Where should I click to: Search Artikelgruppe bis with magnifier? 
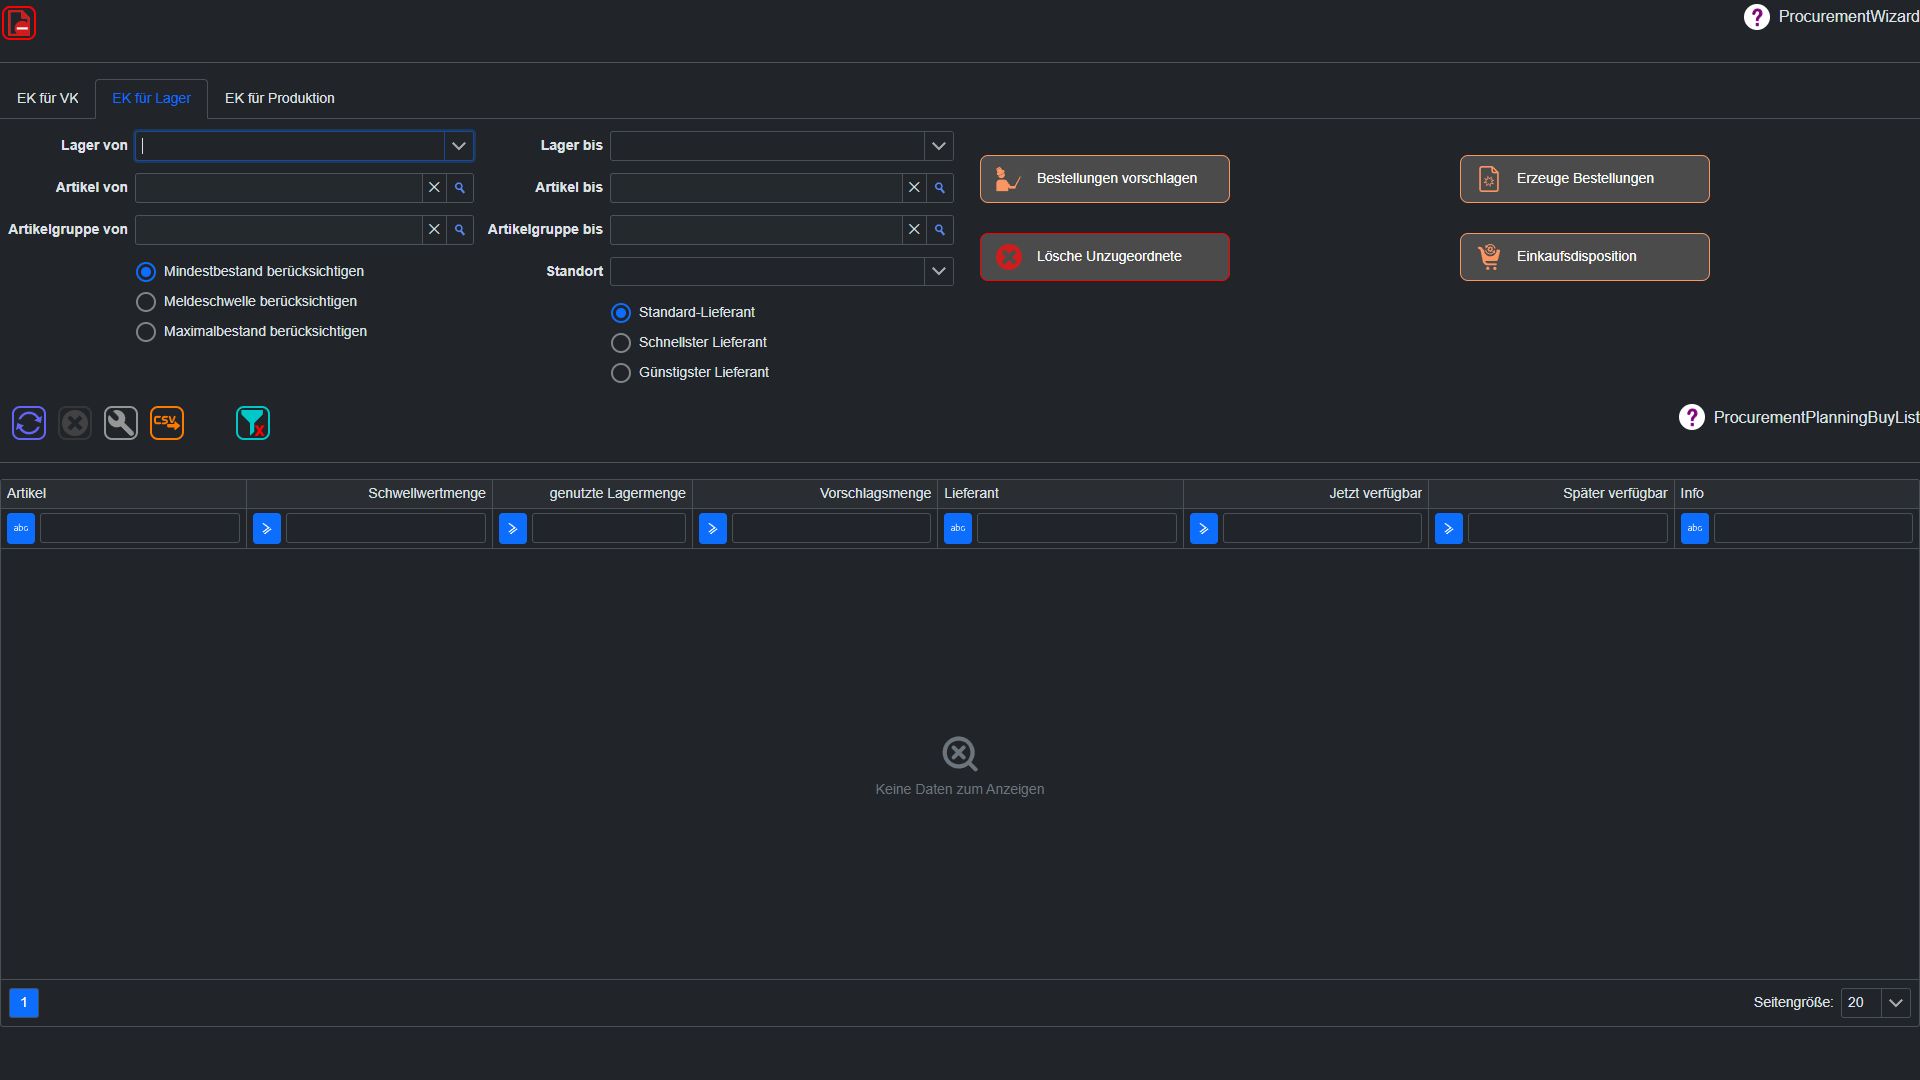(940, 230)
